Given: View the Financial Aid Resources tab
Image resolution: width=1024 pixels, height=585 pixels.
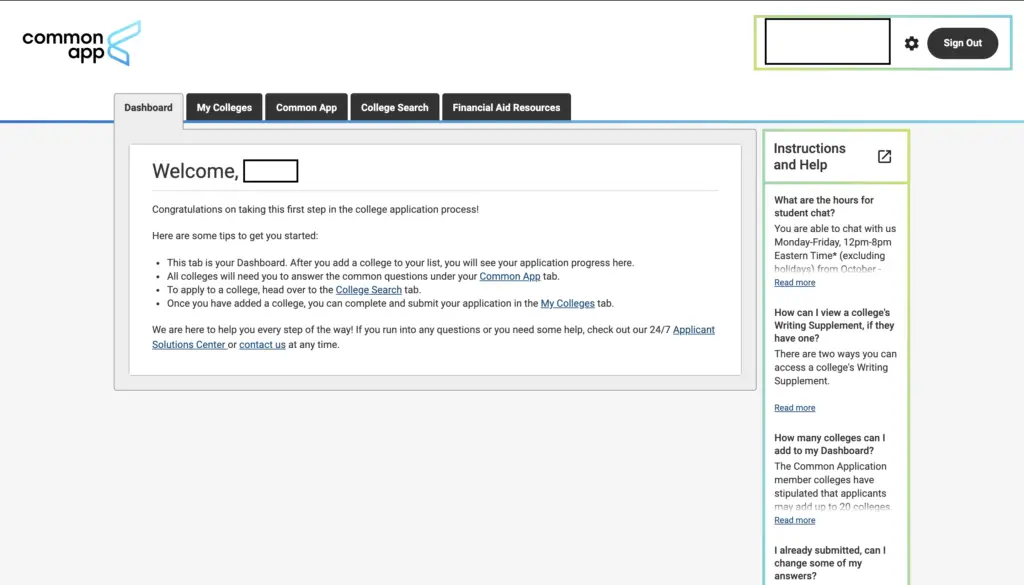Looking at the screenshot, I should (506, 108).
